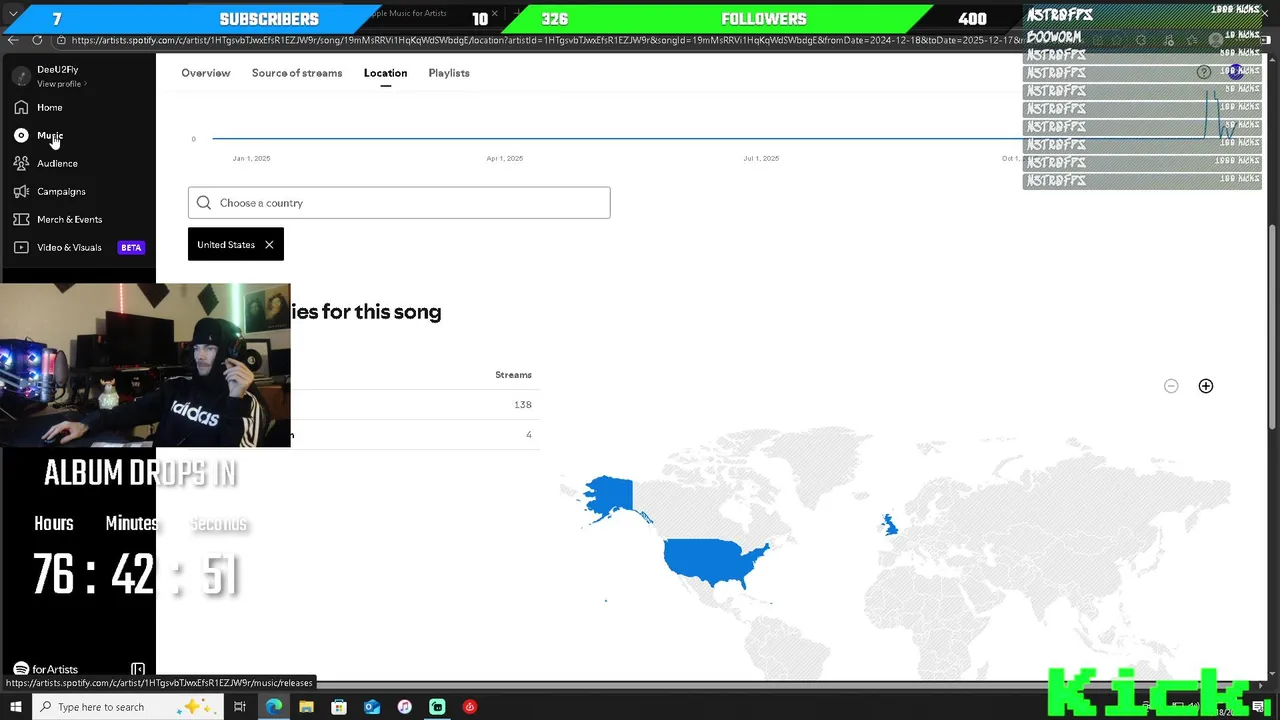The width and height of the screenshot is (1280, 720).
Task: Click the Choose a country field
Action: (399, 203)
